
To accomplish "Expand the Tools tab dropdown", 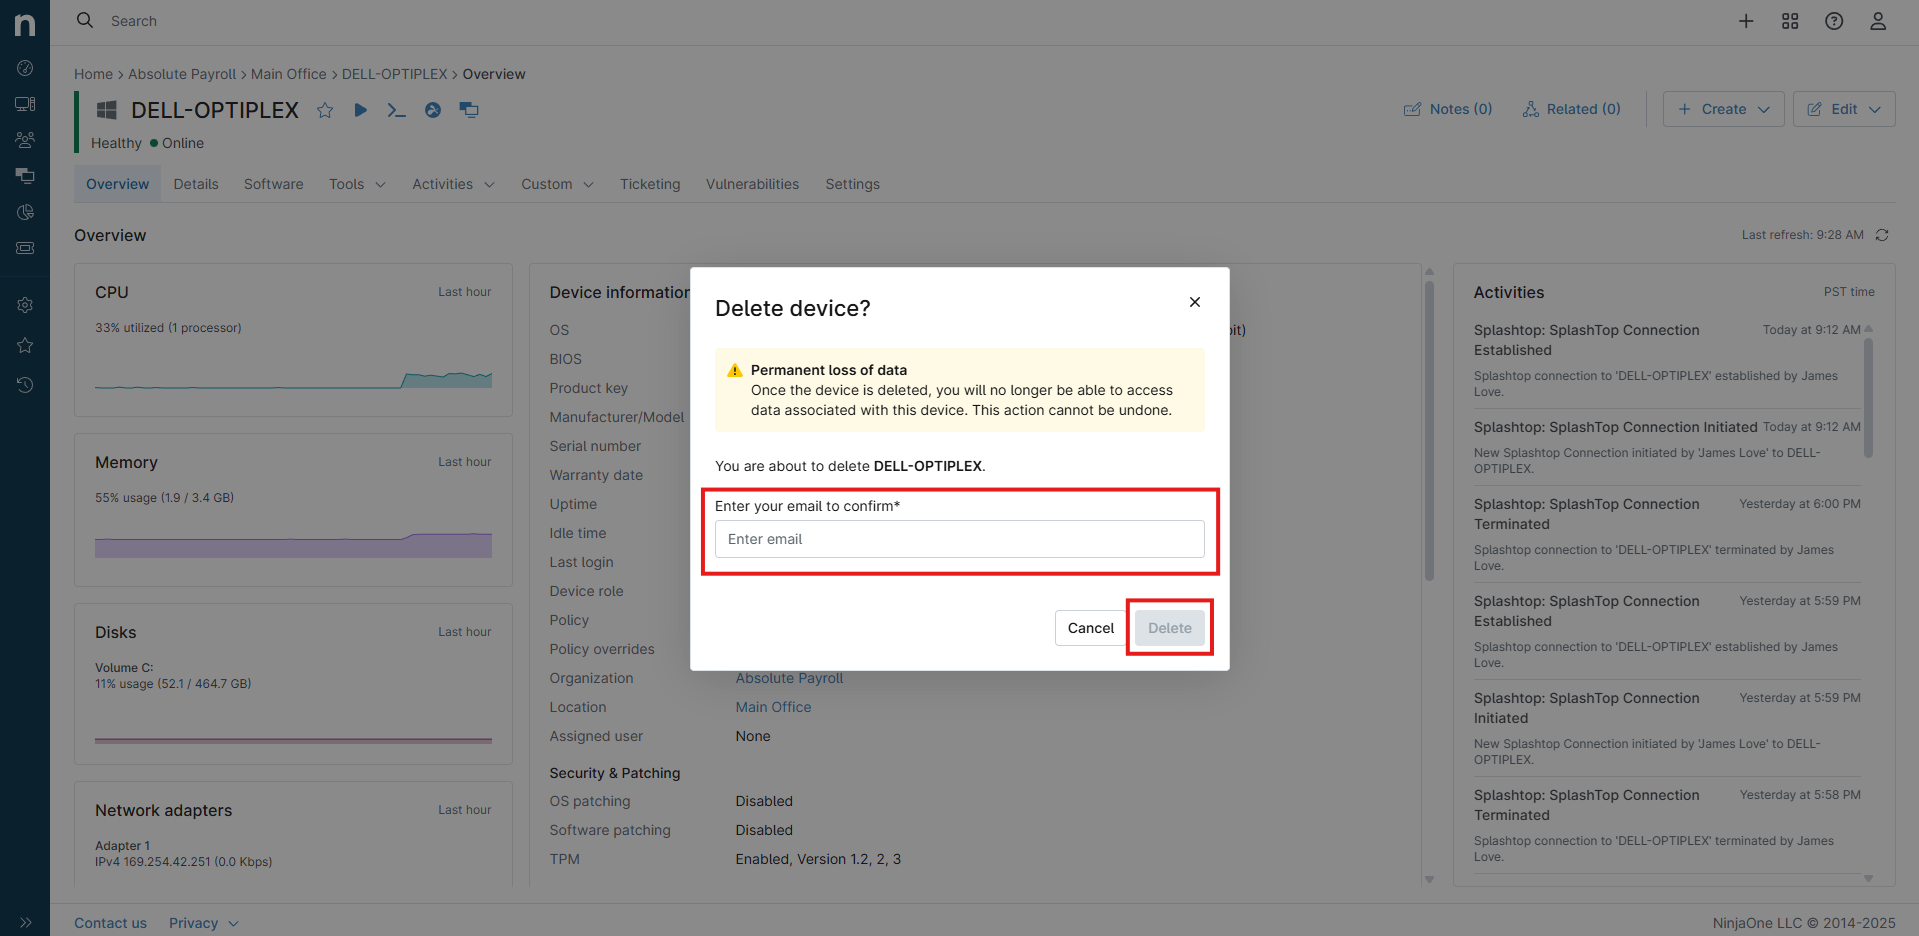I will [x=357, y=184].
